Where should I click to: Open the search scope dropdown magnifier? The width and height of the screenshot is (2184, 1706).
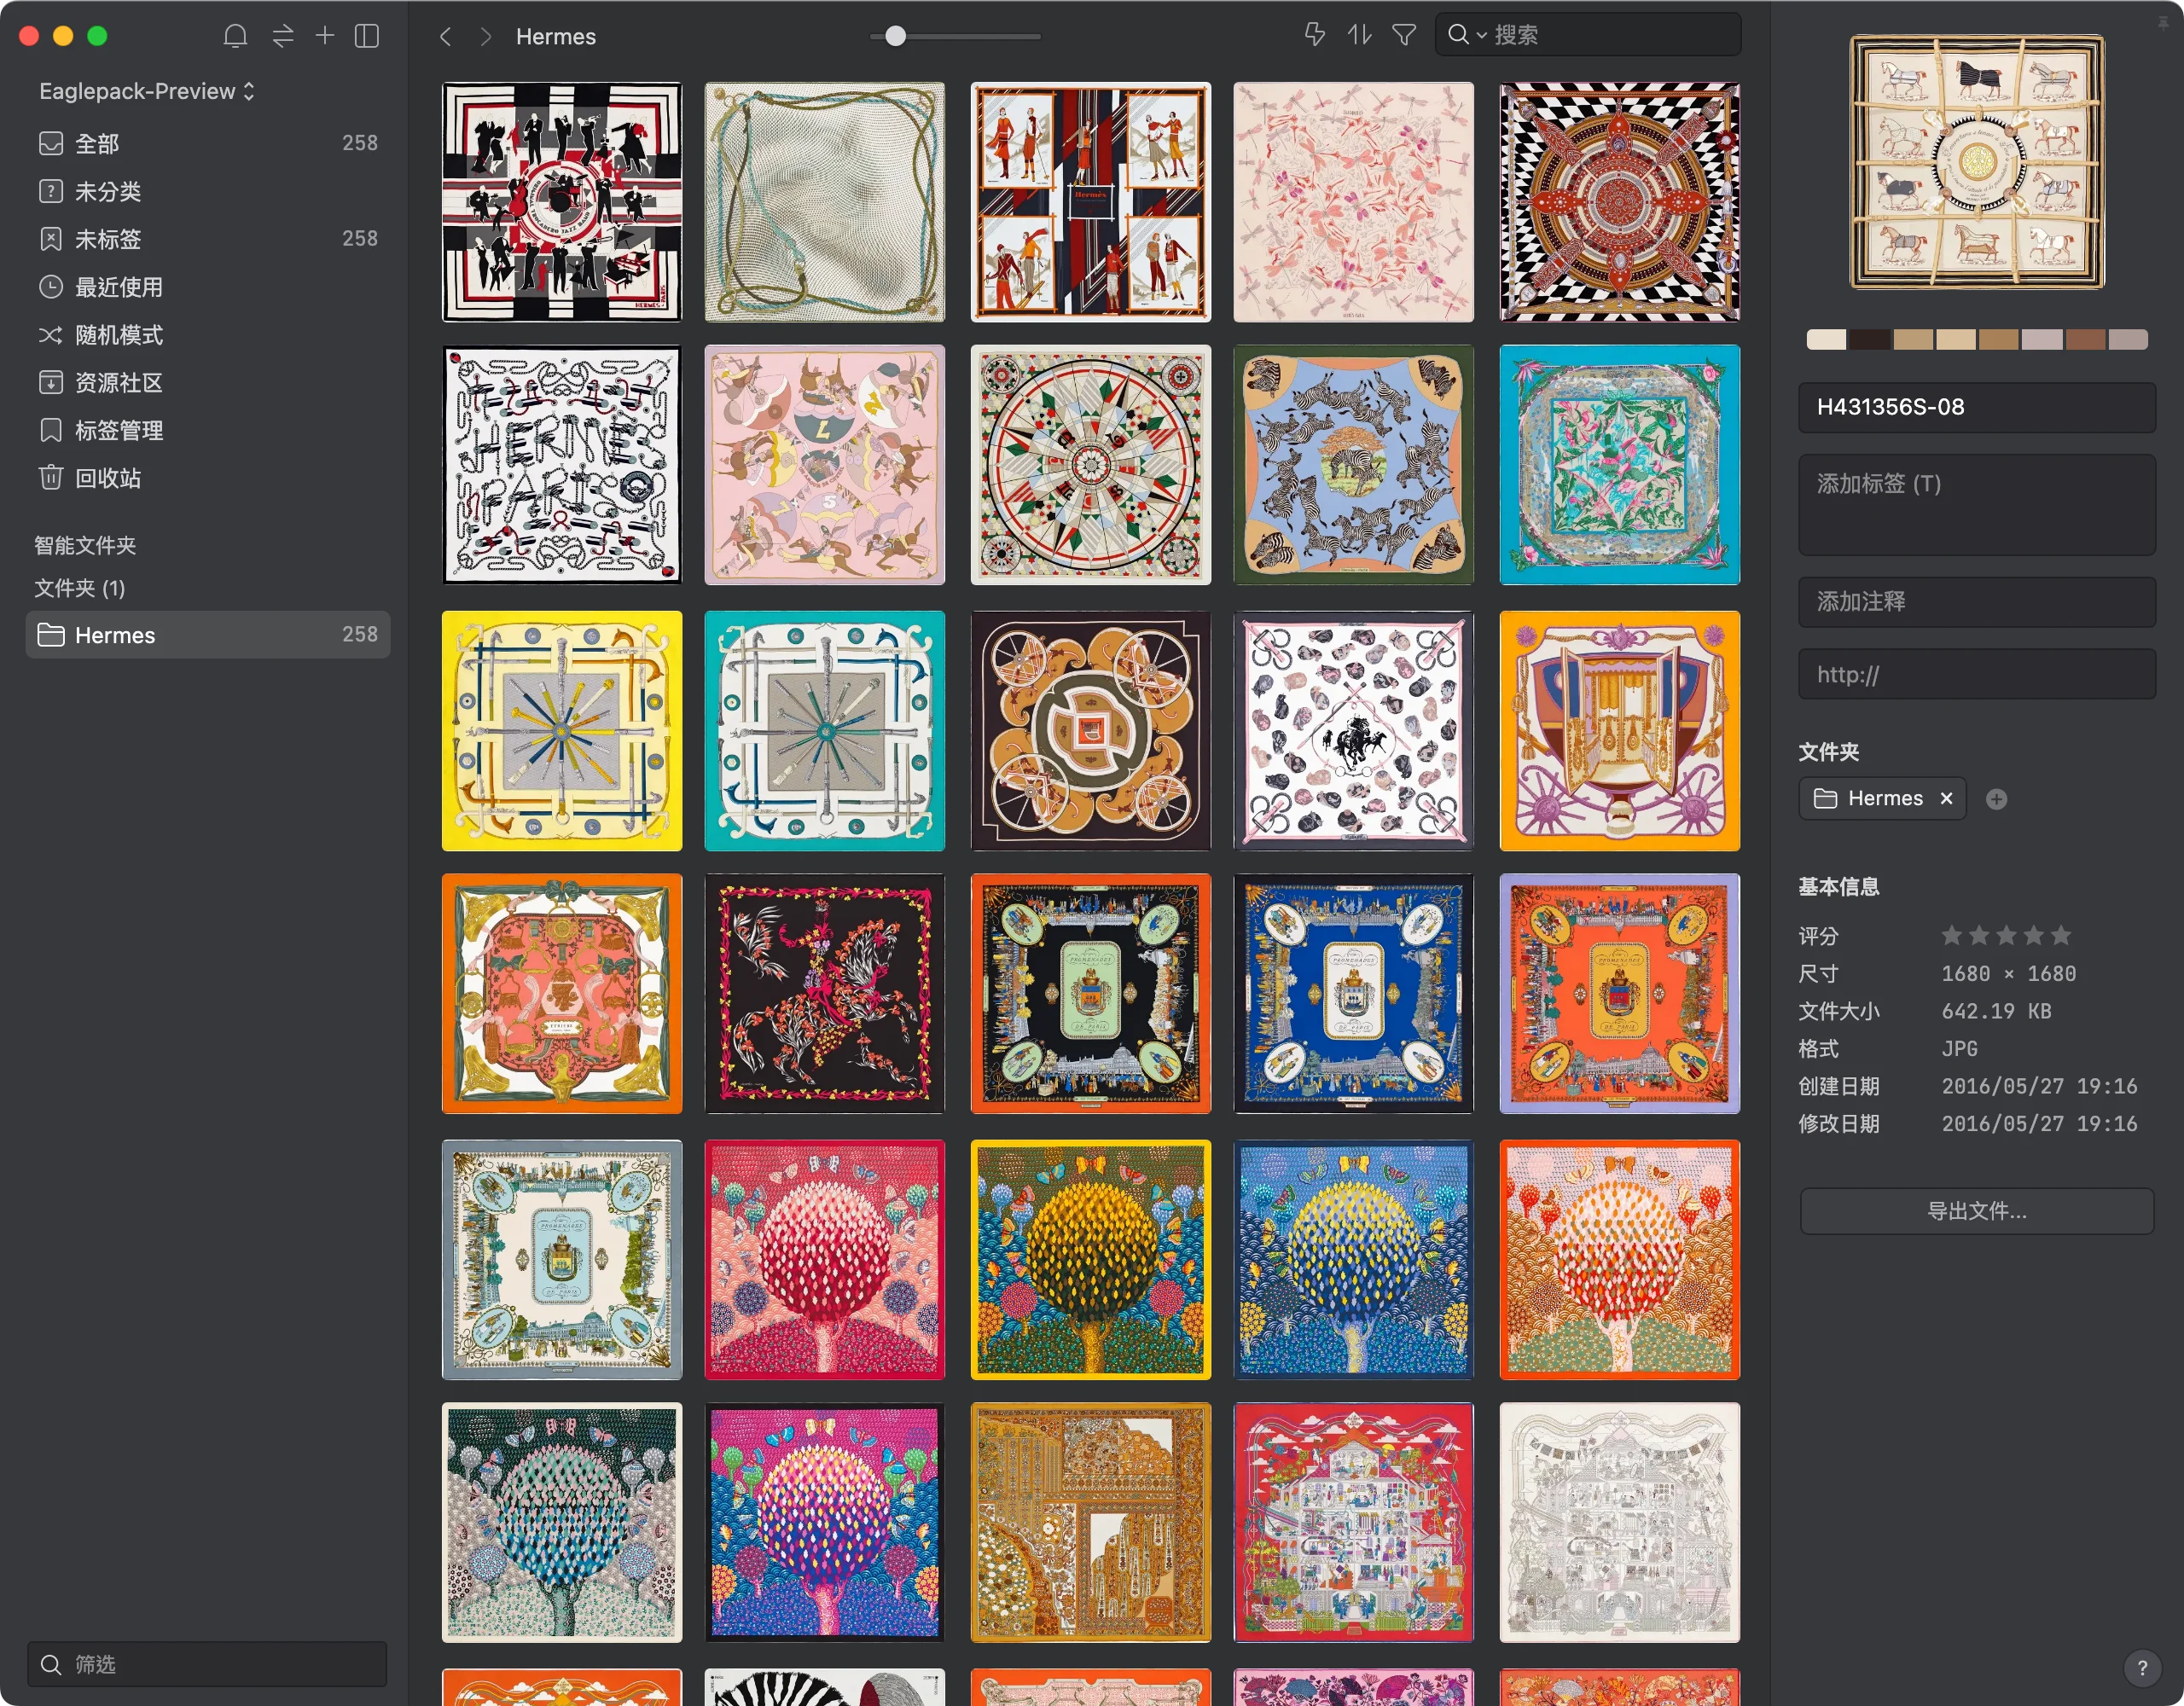click(x=1466, y=35)
